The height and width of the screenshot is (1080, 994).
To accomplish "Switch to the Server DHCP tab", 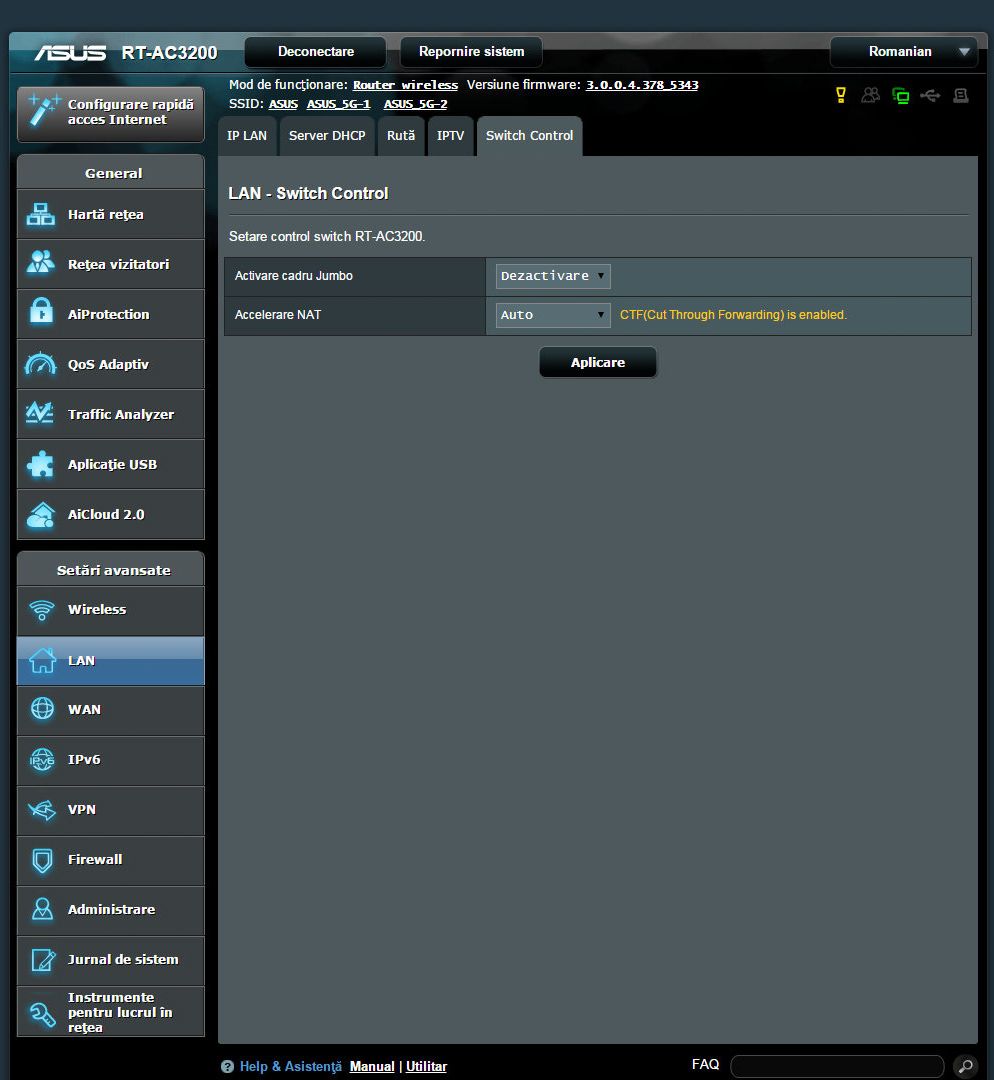I will (327, 136).
